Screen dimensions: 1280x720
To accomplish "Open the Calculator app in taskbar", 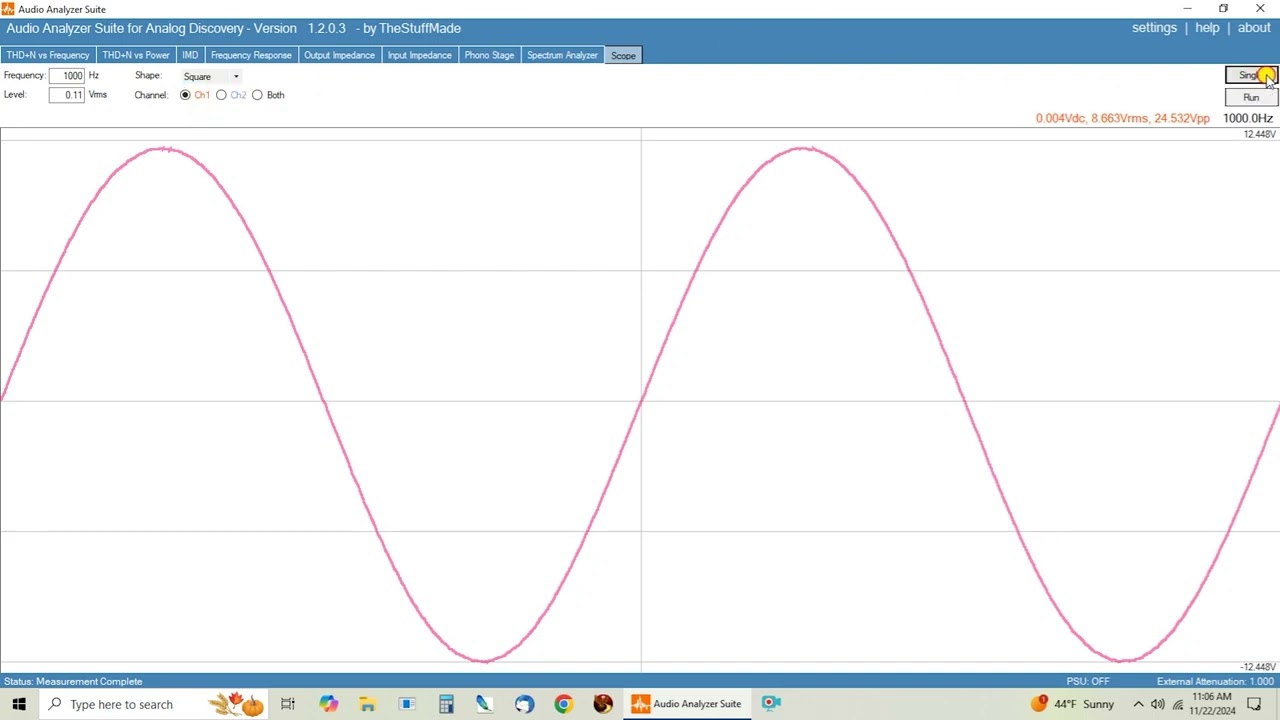I will 446,704.
